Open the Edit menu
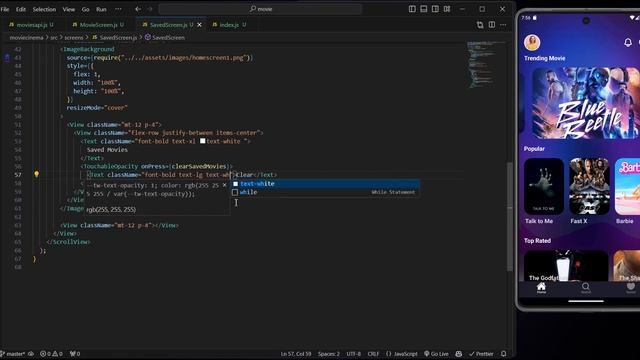 21,9
